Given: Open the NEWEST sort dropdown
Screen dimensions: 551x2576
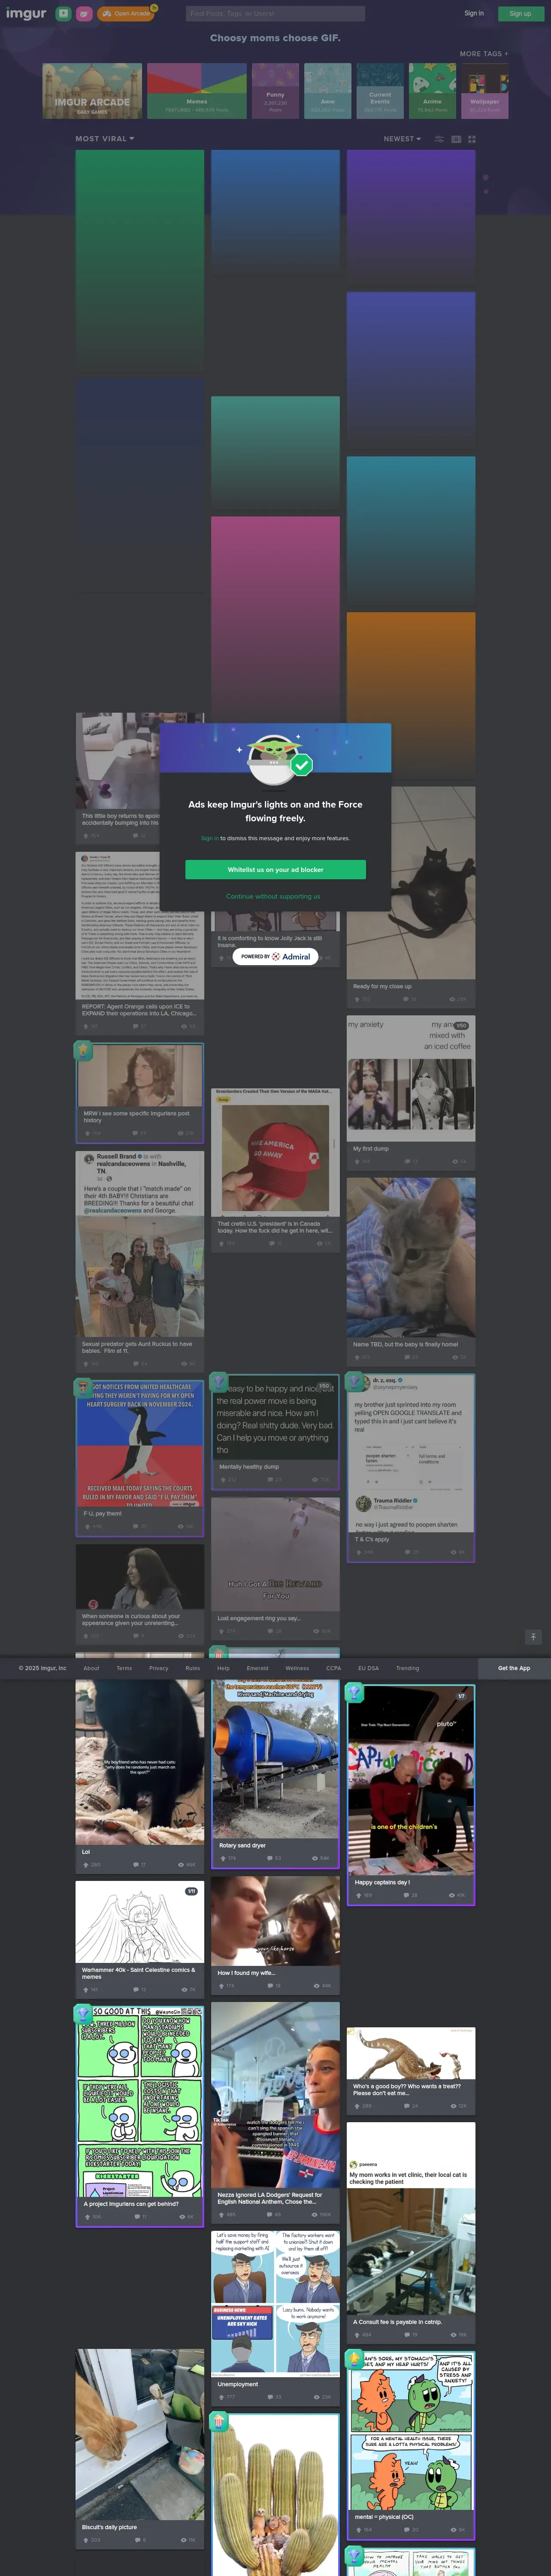Looking at the screenshot, I should [402, 139].
